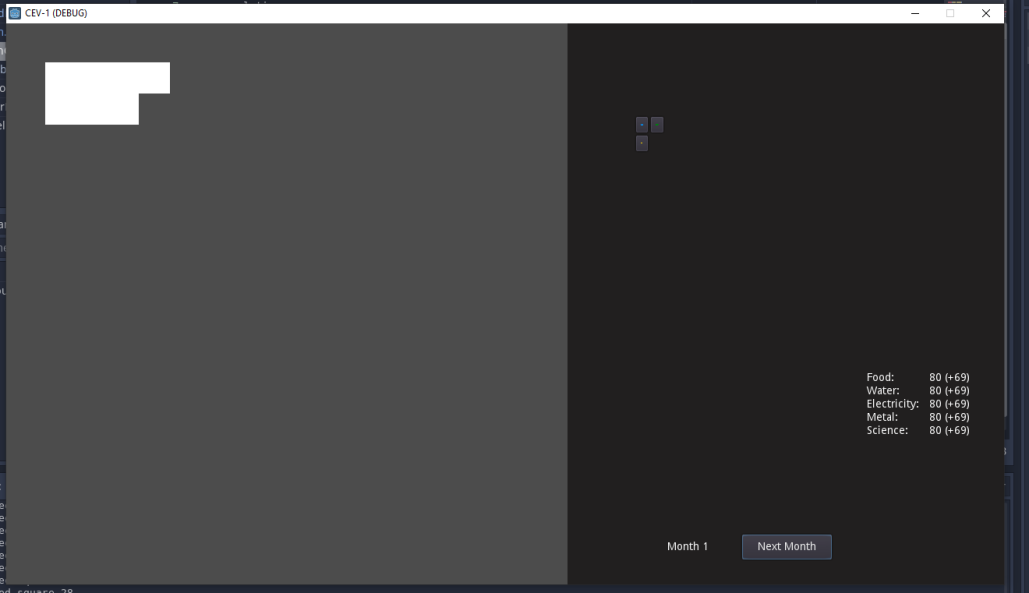Viewport: 1029px width, 593px height.
Task: Click the Food amount 80 (+69)
Action: 949,377
